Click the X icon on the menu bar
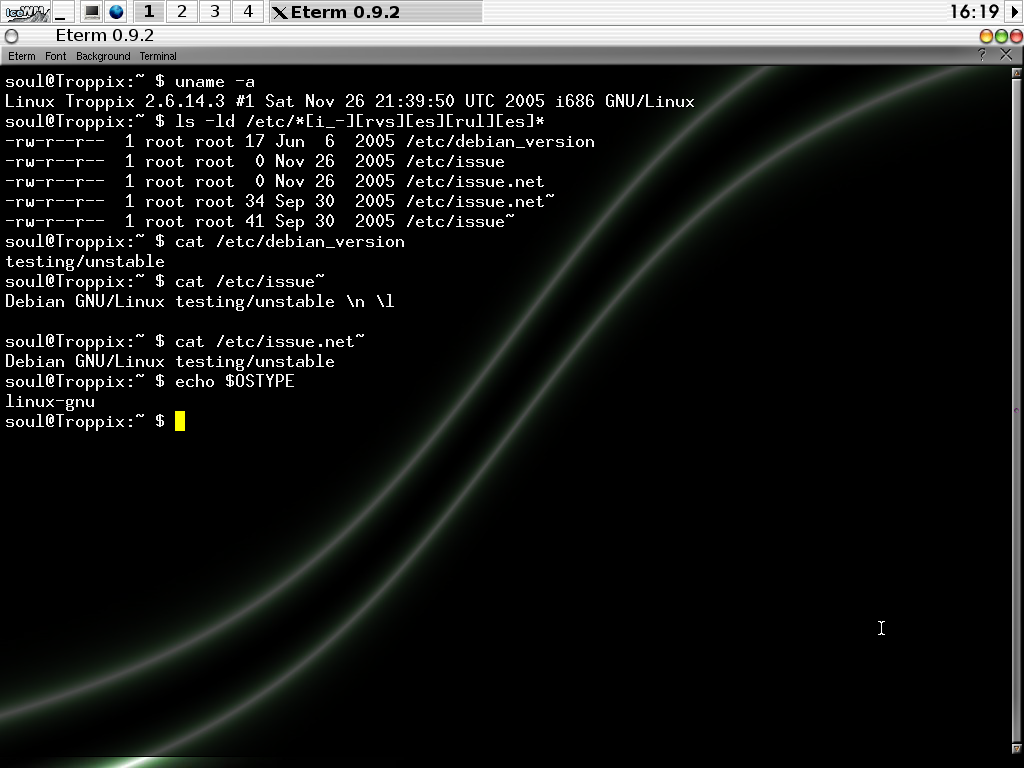The image size is (1024, 768). click(1006, 56)
